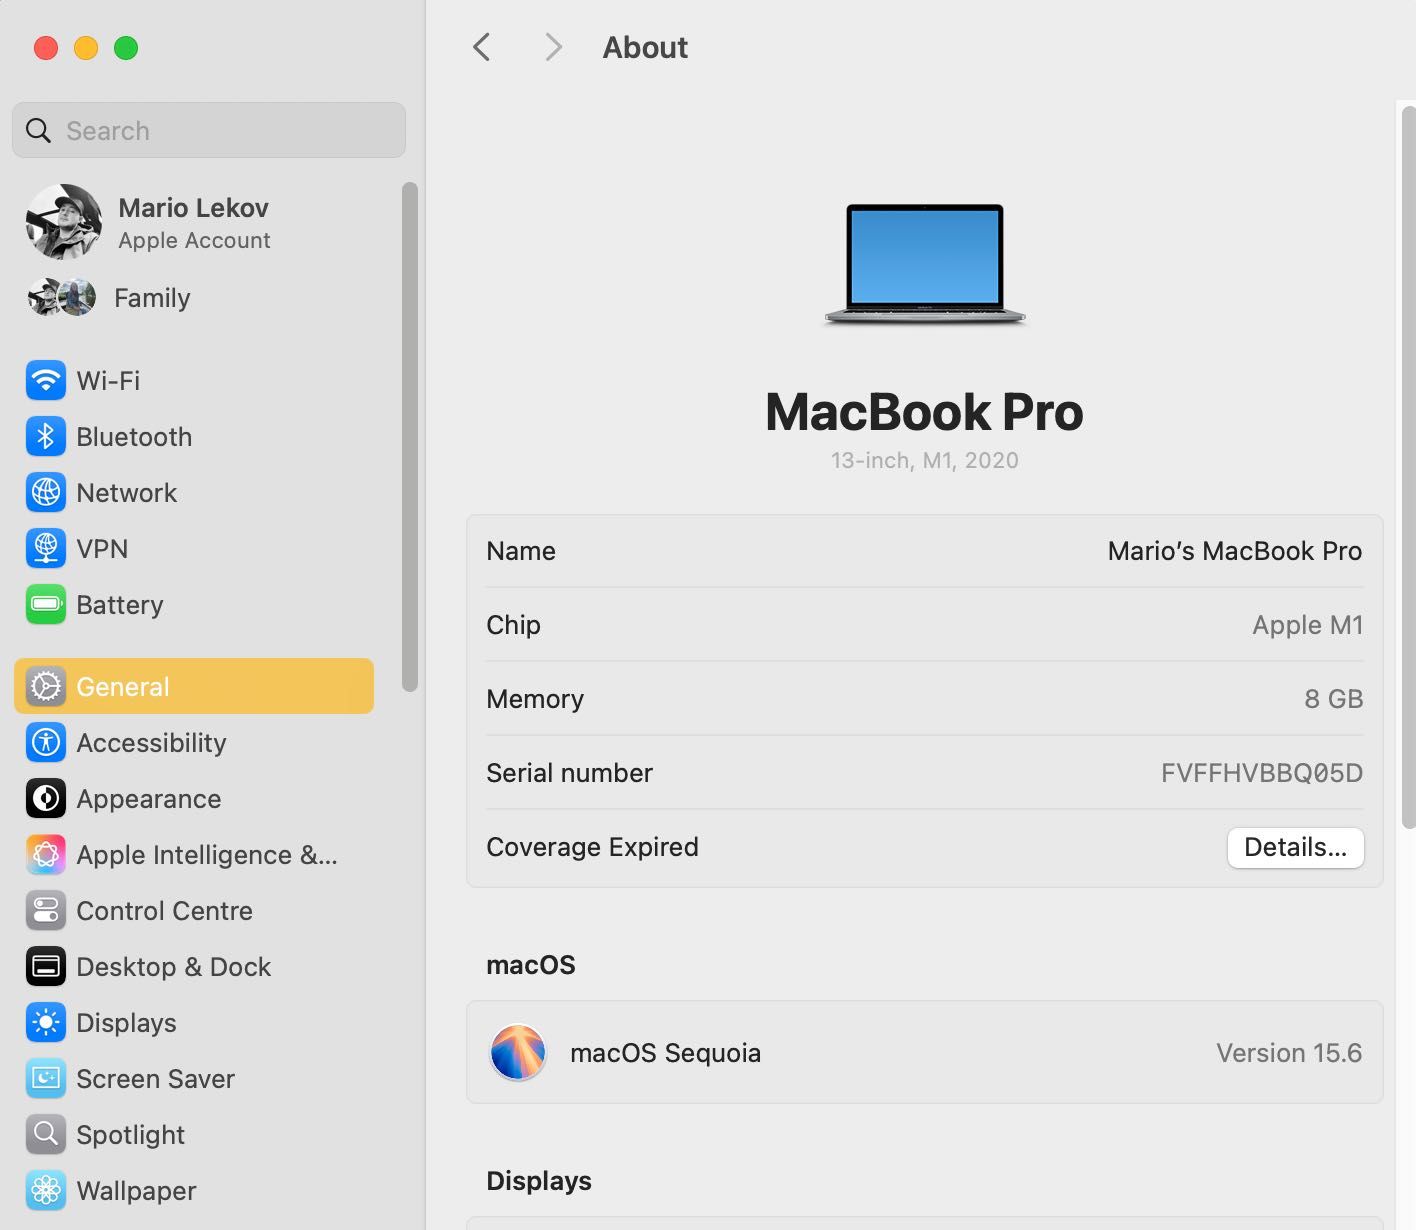Click macOS Sequoia name text
The image size is (1416, 1230).
coord(666,1053)
